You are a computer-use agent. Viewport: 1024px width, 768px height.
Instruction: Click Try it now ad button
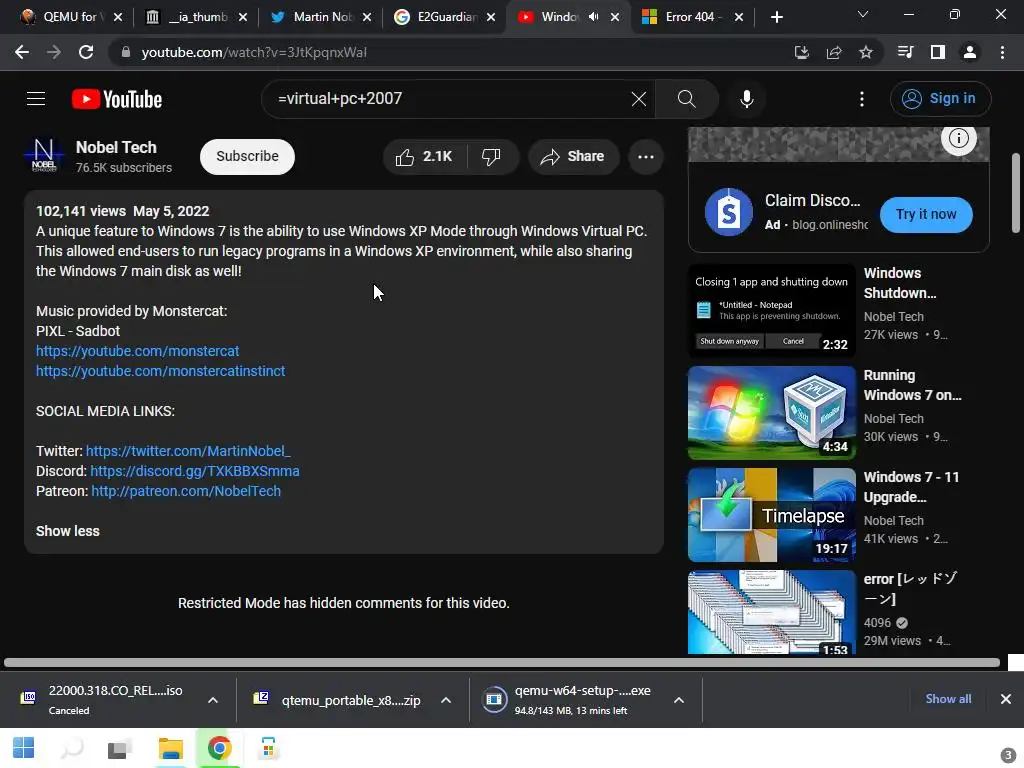pyautogui.click(x=926, y=214)
